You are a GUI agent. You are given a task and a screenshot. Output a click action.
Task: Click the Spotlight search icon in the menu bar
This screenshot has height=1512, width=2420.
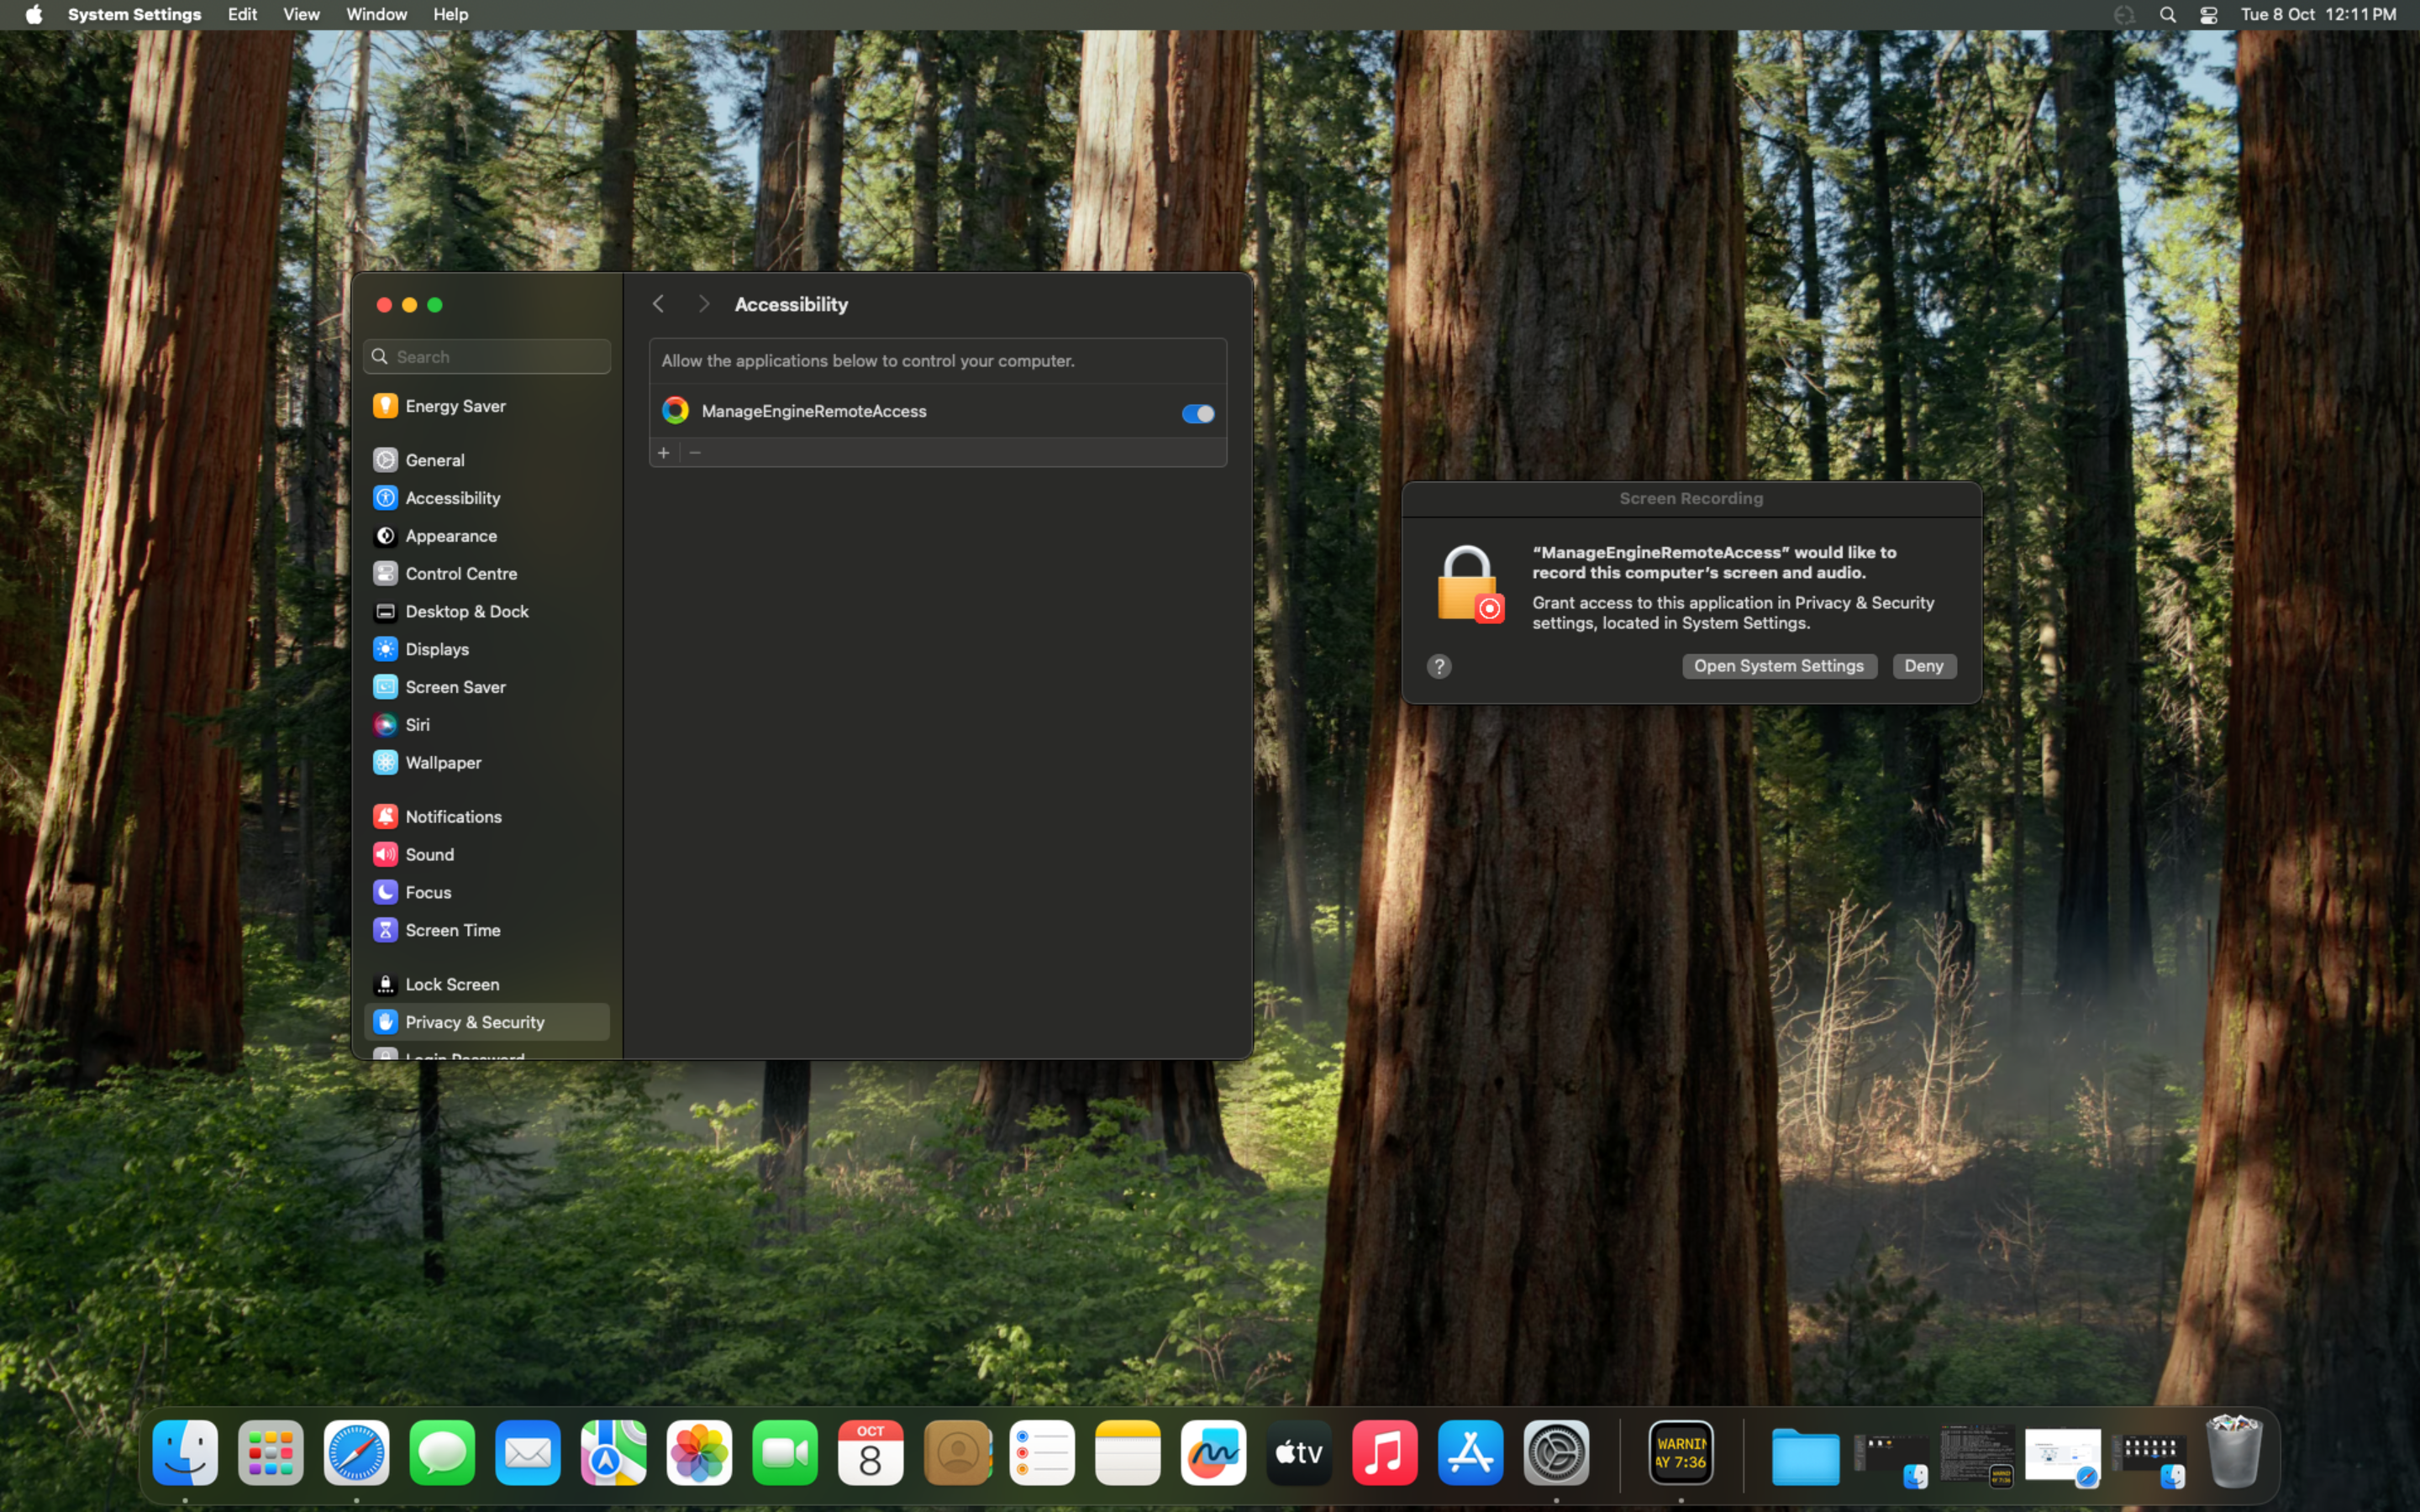[2167, 14]
